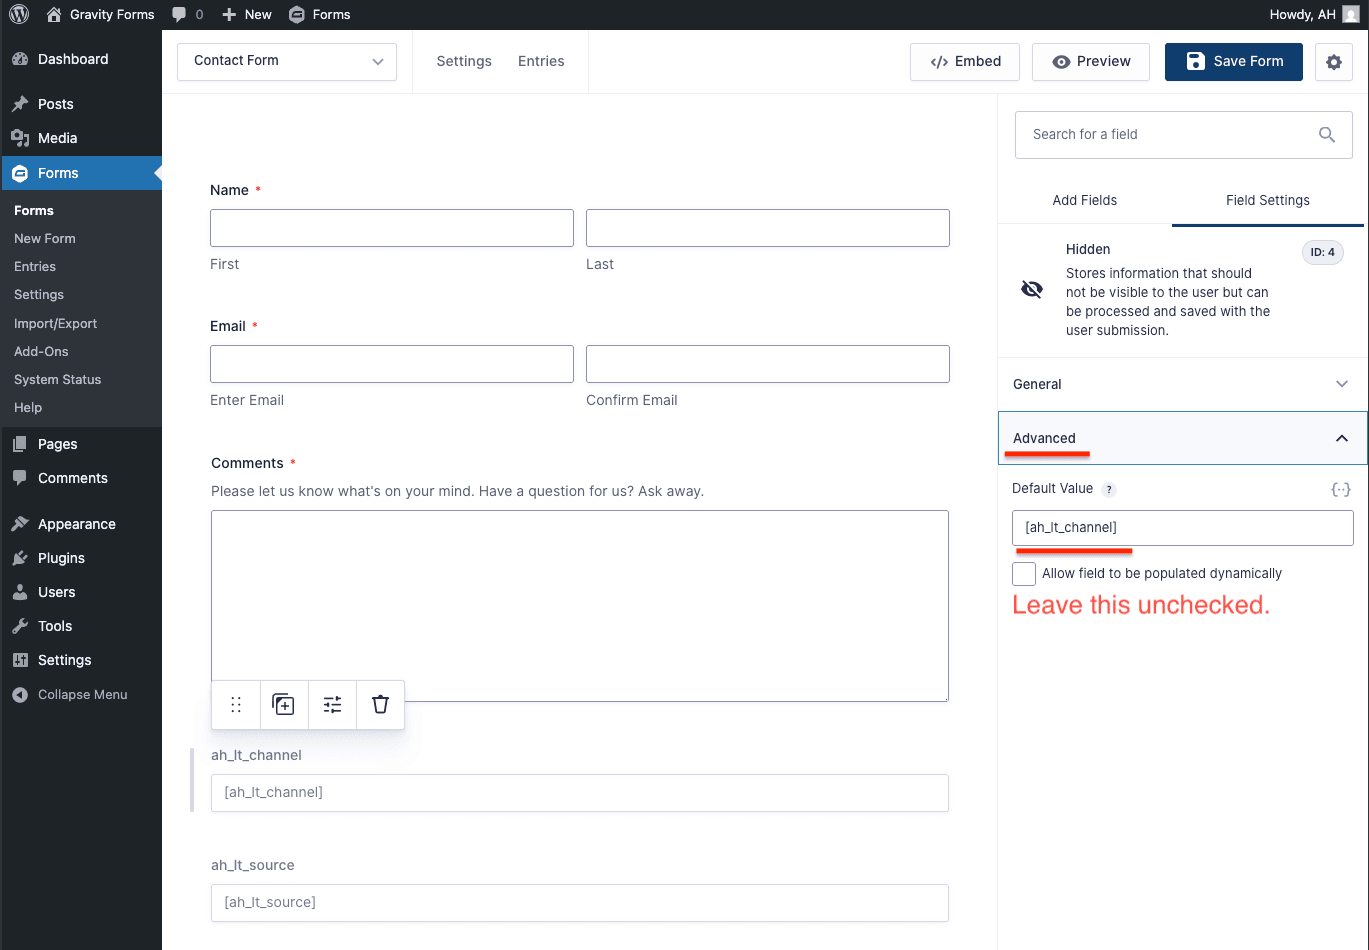Open the Embed dialog

[x=964, y=61]
